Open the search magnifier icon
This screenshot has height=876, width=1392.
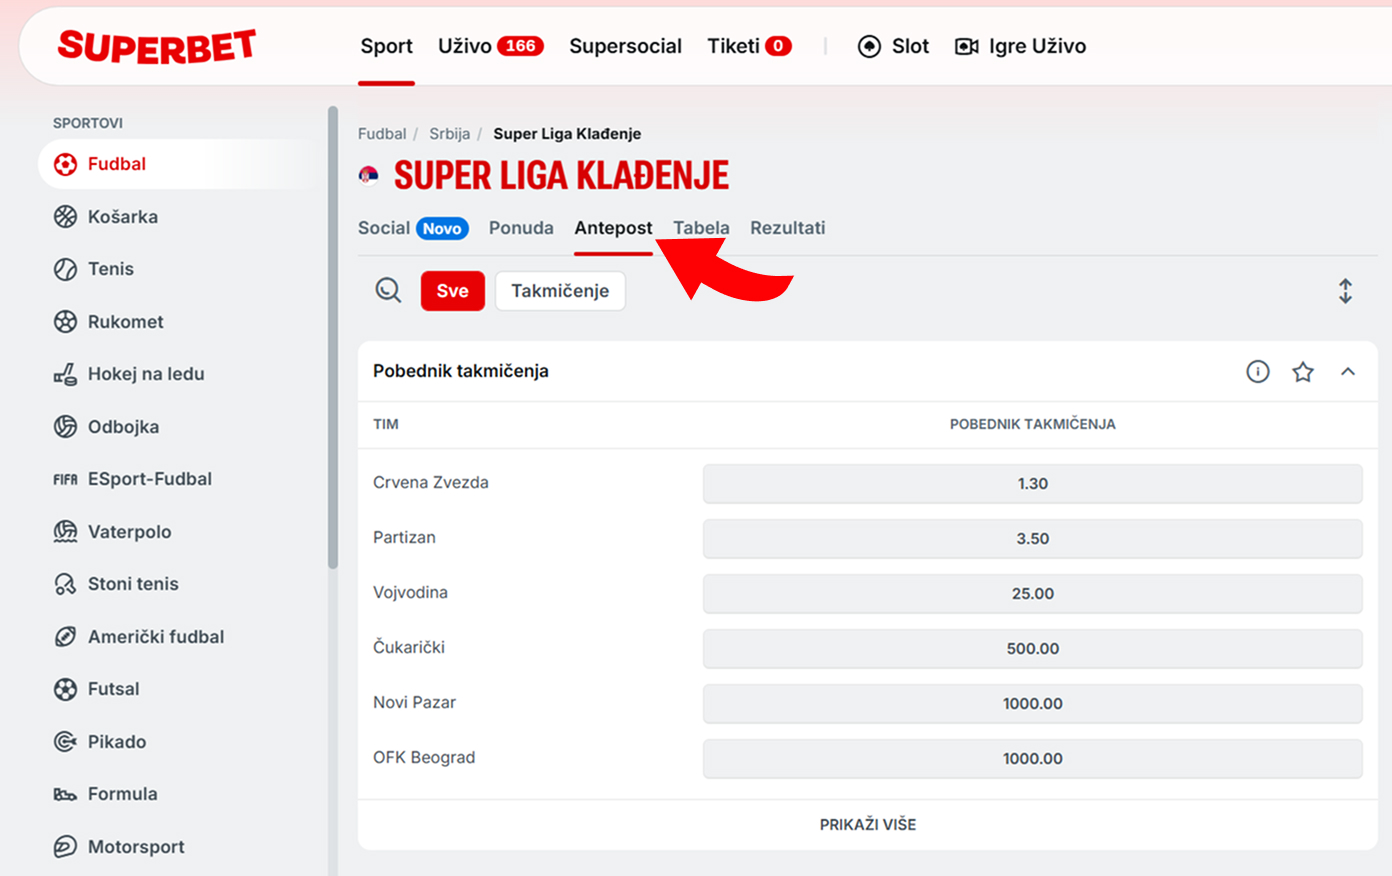point(388,290)
